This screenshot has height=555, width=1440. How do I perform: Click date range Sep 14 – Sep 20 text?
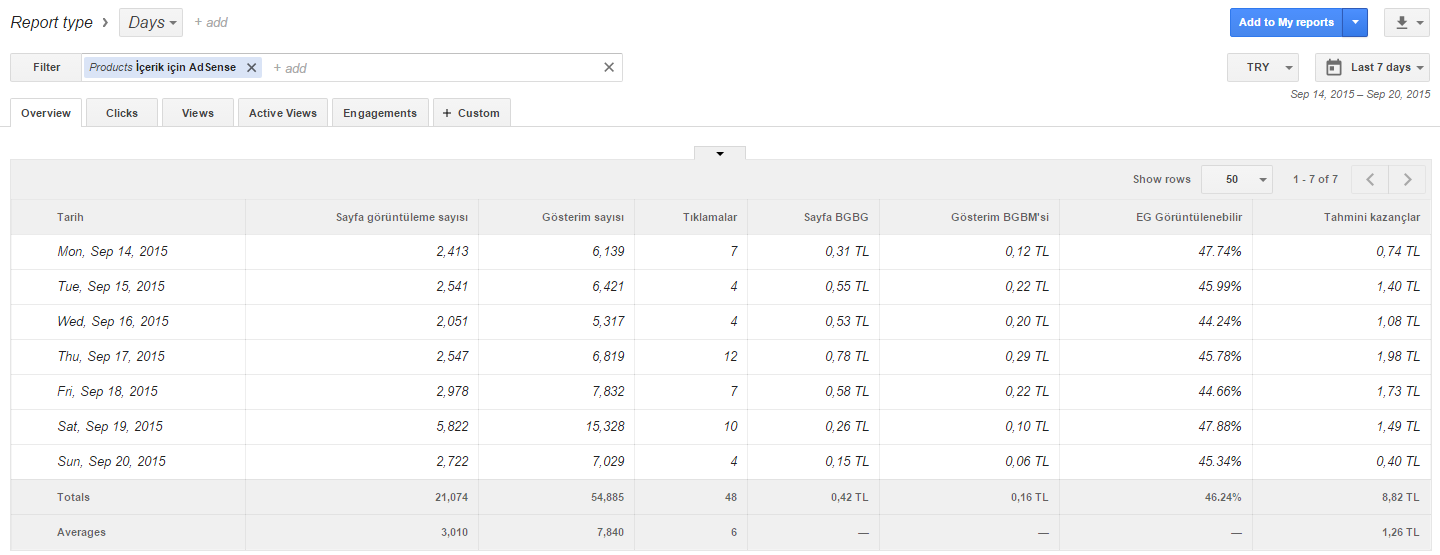tap(1360, 94)
